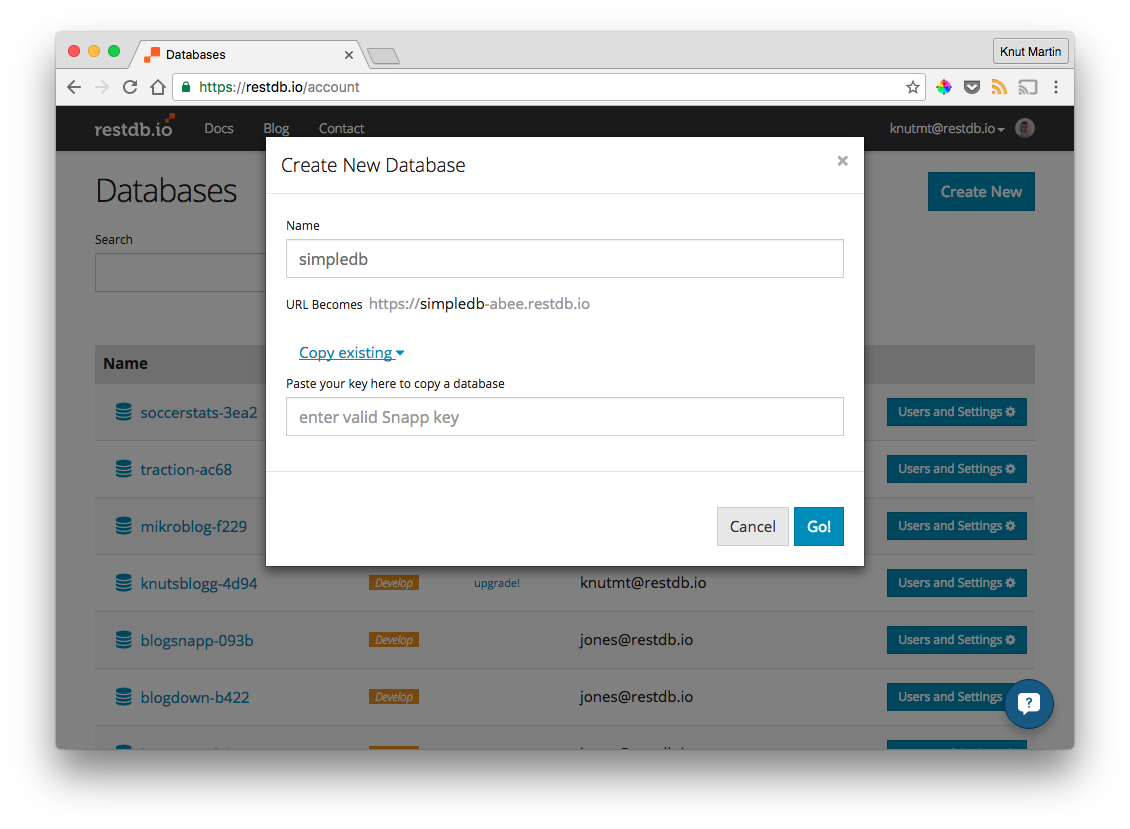The image size is (1130, 829).
Task: Open Chrome's three-dot menu
Action: click(x=1056, y=87)
